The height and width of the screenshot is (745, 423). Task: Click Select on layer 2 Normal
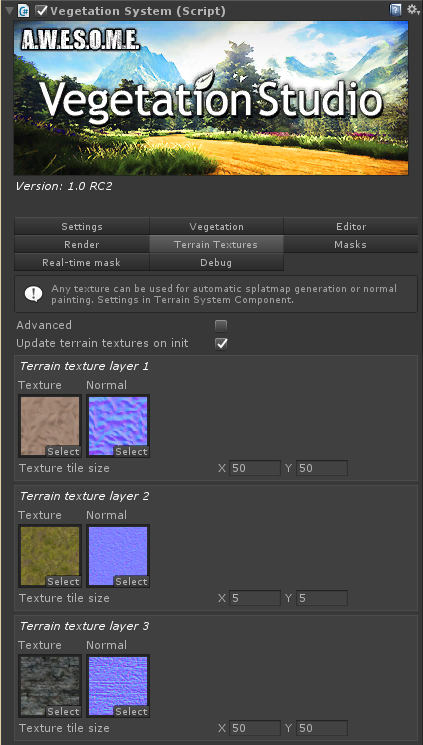click(x=132, y=582)
